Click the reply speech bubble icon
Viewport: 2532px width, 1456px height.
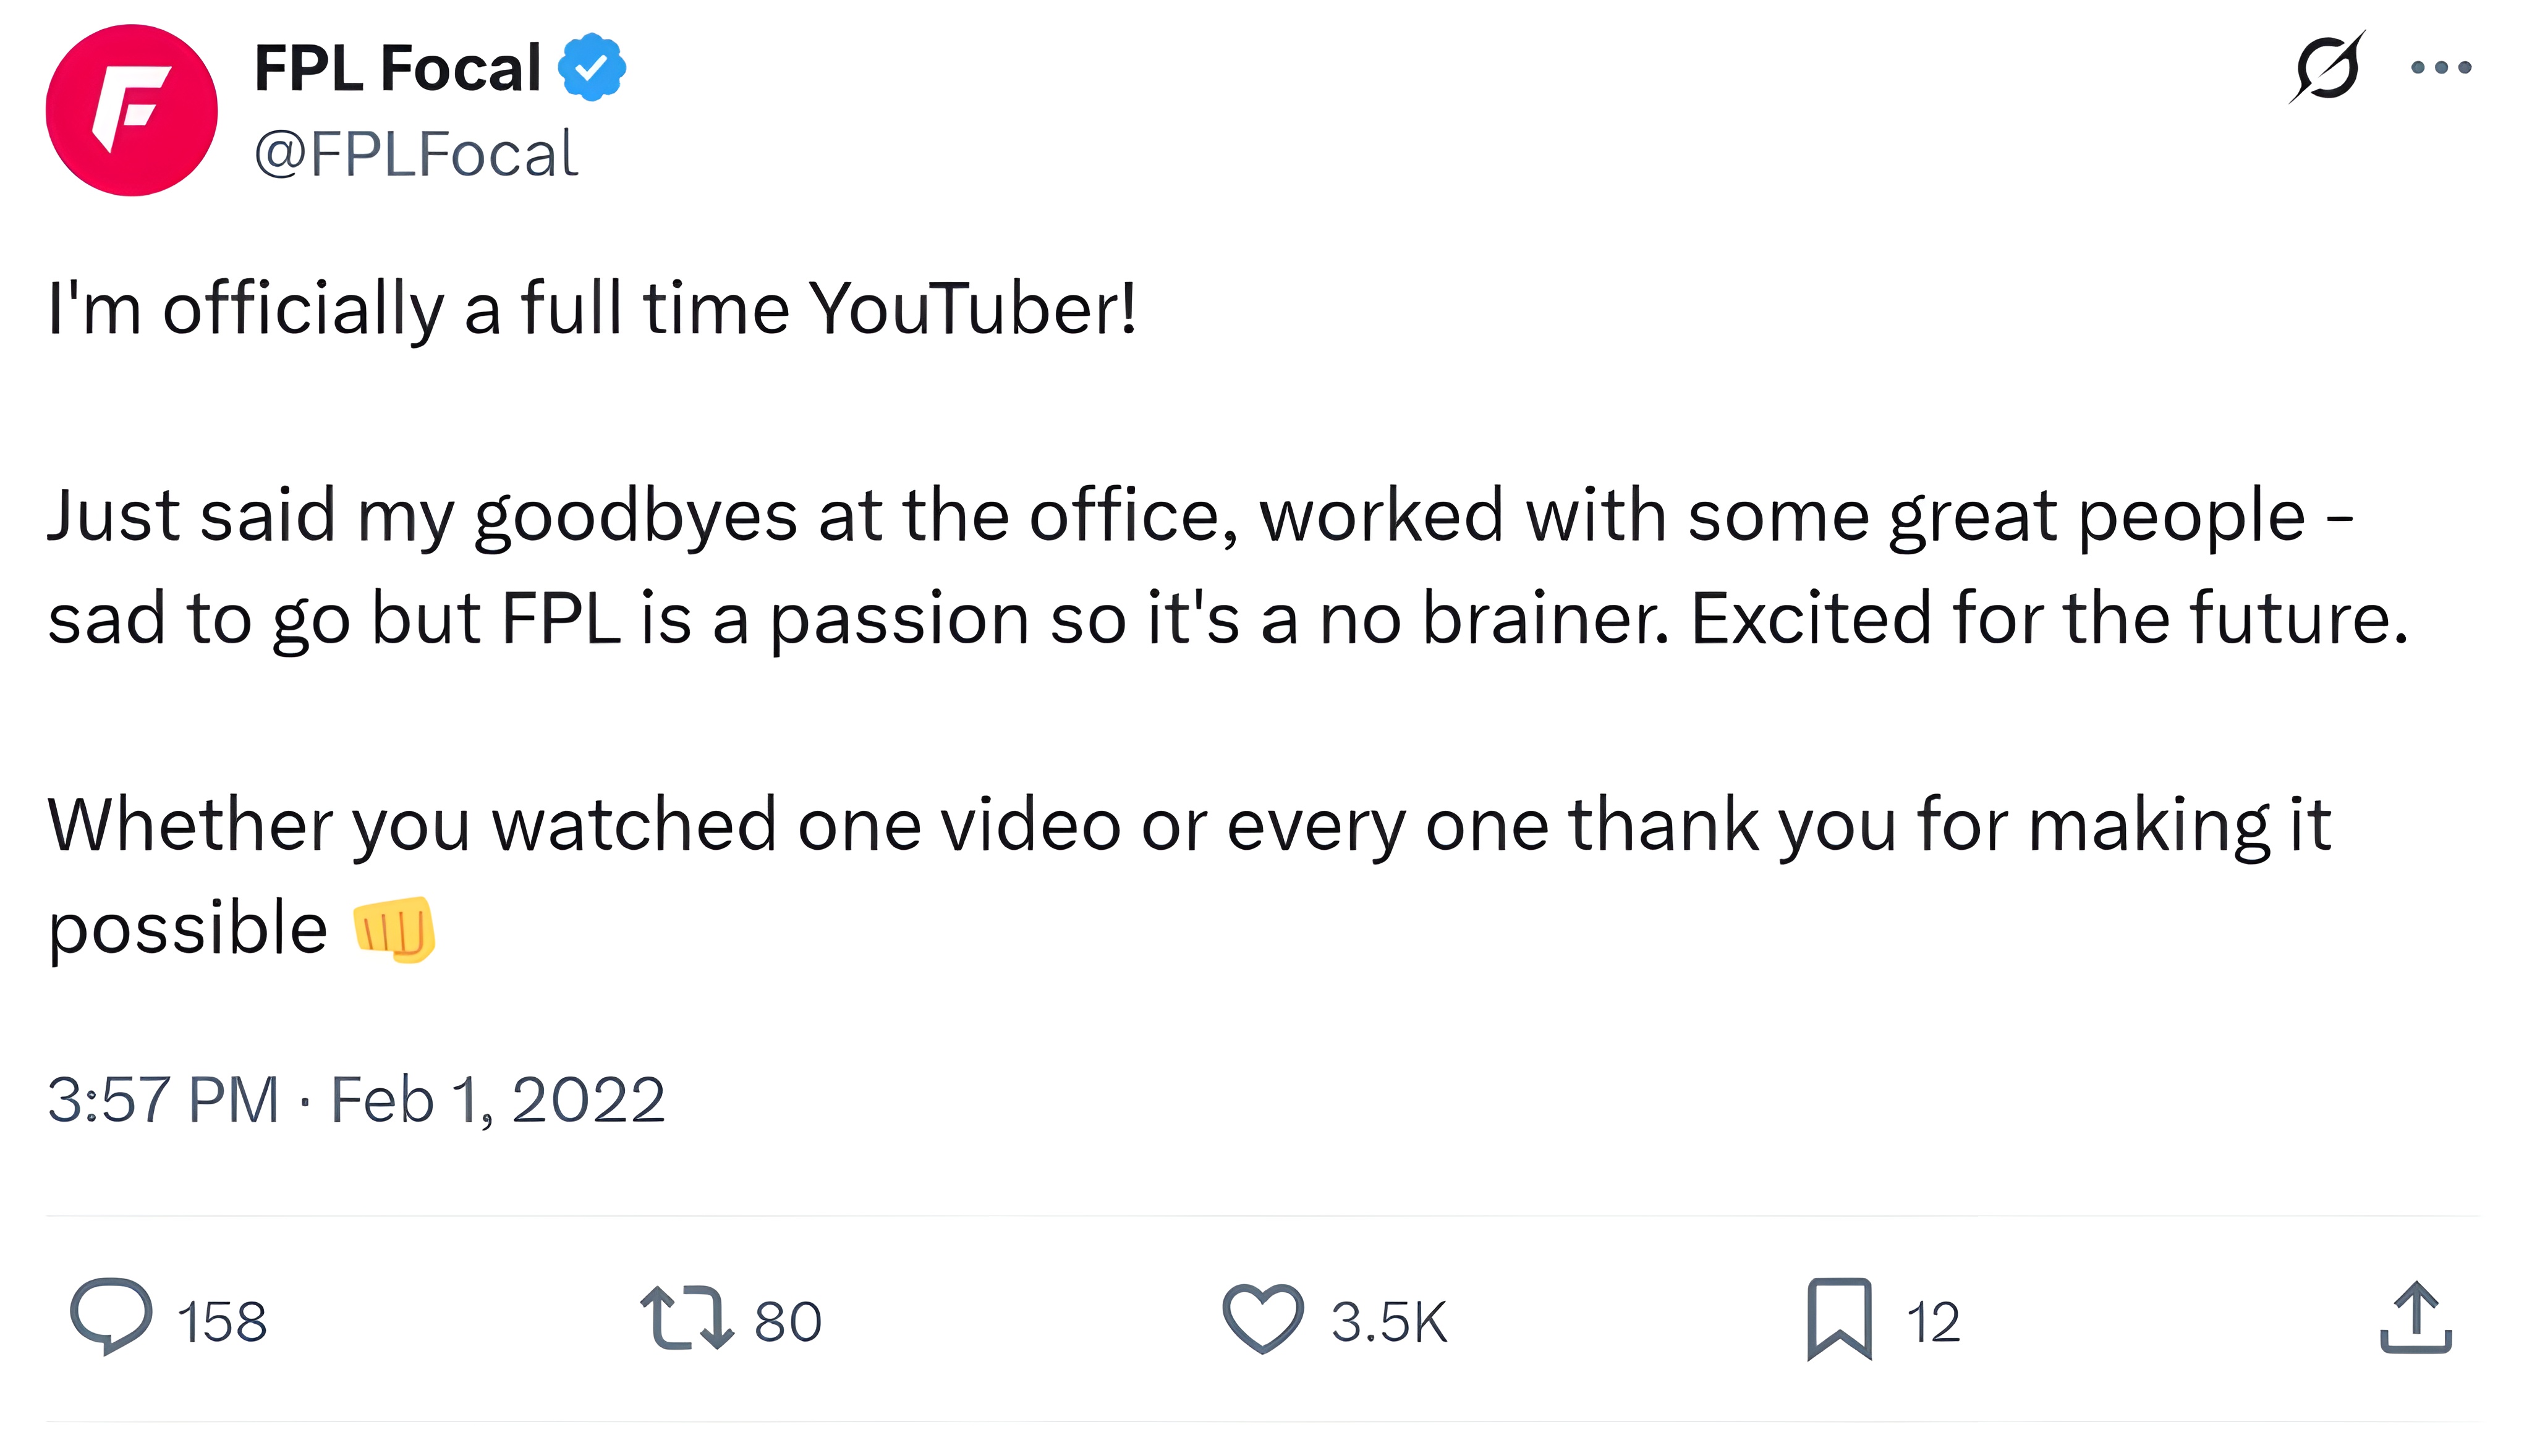(x=111, y=1317)
